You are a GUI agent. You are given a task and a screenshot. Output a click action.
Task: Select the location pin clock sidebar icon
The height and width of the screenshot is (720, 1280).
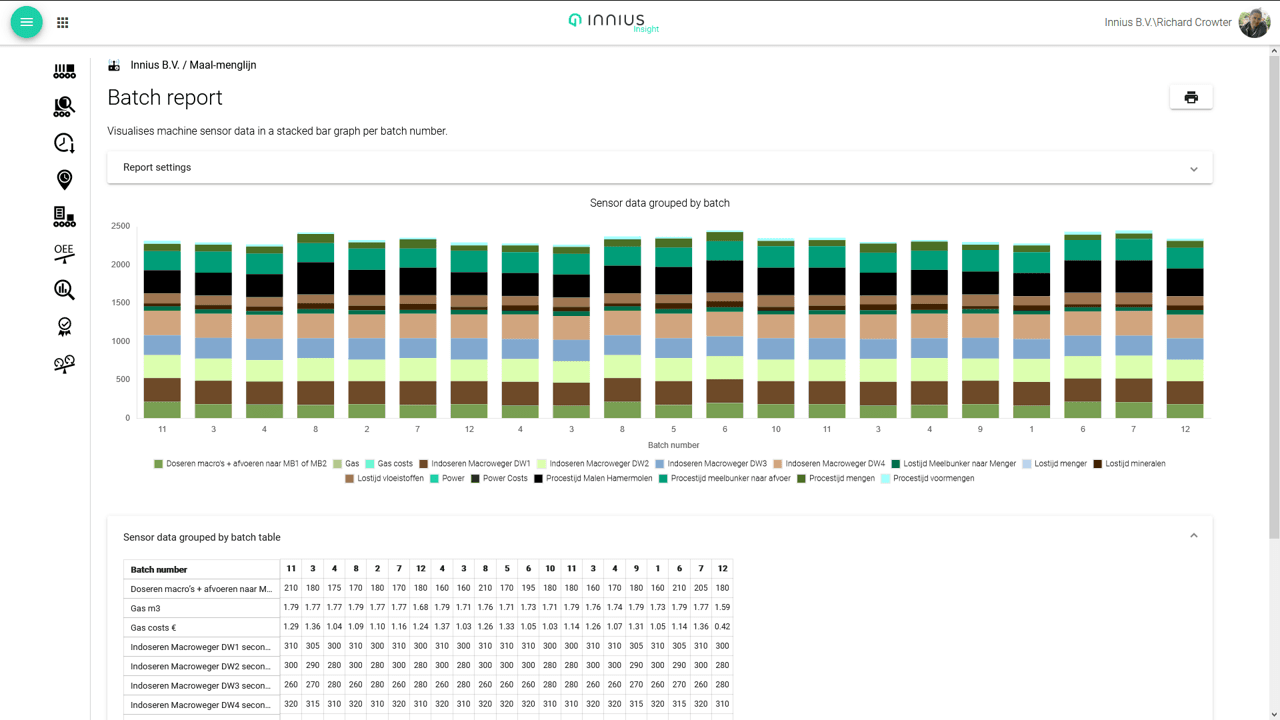pyautogui.click(x=64, y=180)
